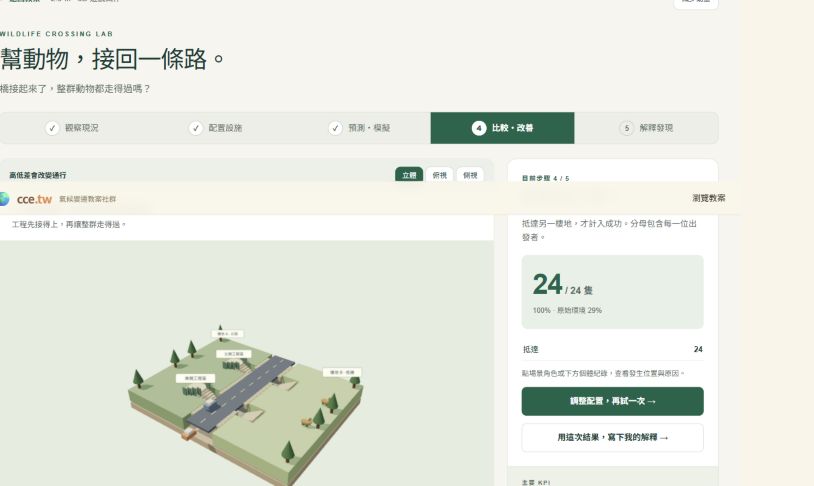Click the globe logo icon
Image resolution: width=814 pixels, height=486 pixels.
(4, 199)
